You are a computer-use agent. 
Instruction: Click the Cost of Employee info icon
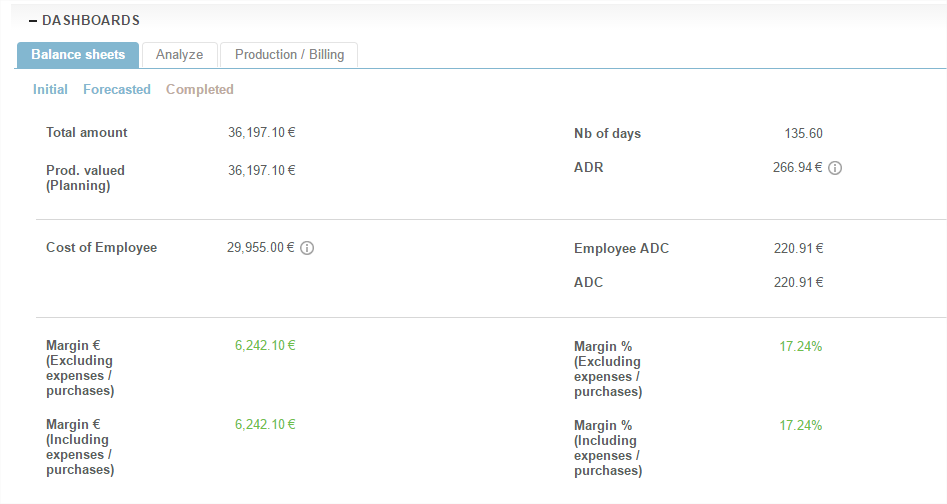[x=307, y=248]
